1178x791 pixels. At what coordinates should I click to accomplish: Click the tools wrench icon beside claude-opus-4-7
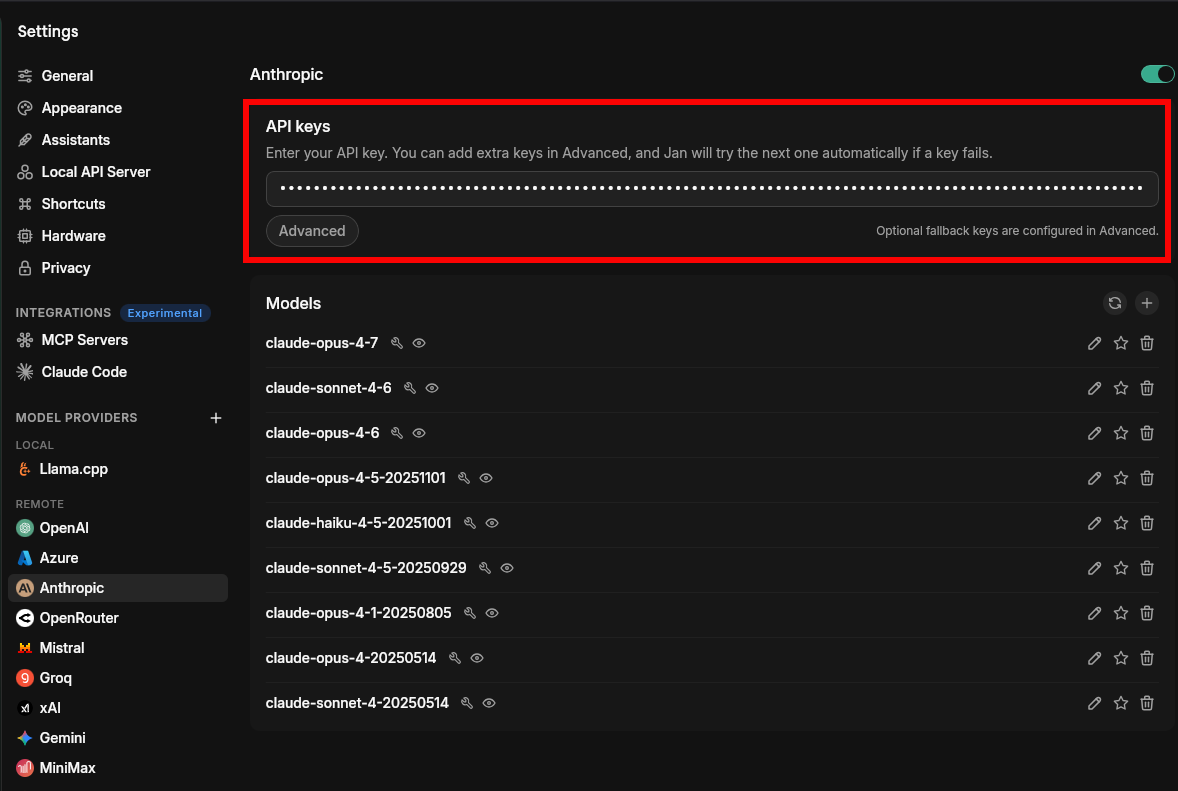pyautogui.click(x=397, y=343)
